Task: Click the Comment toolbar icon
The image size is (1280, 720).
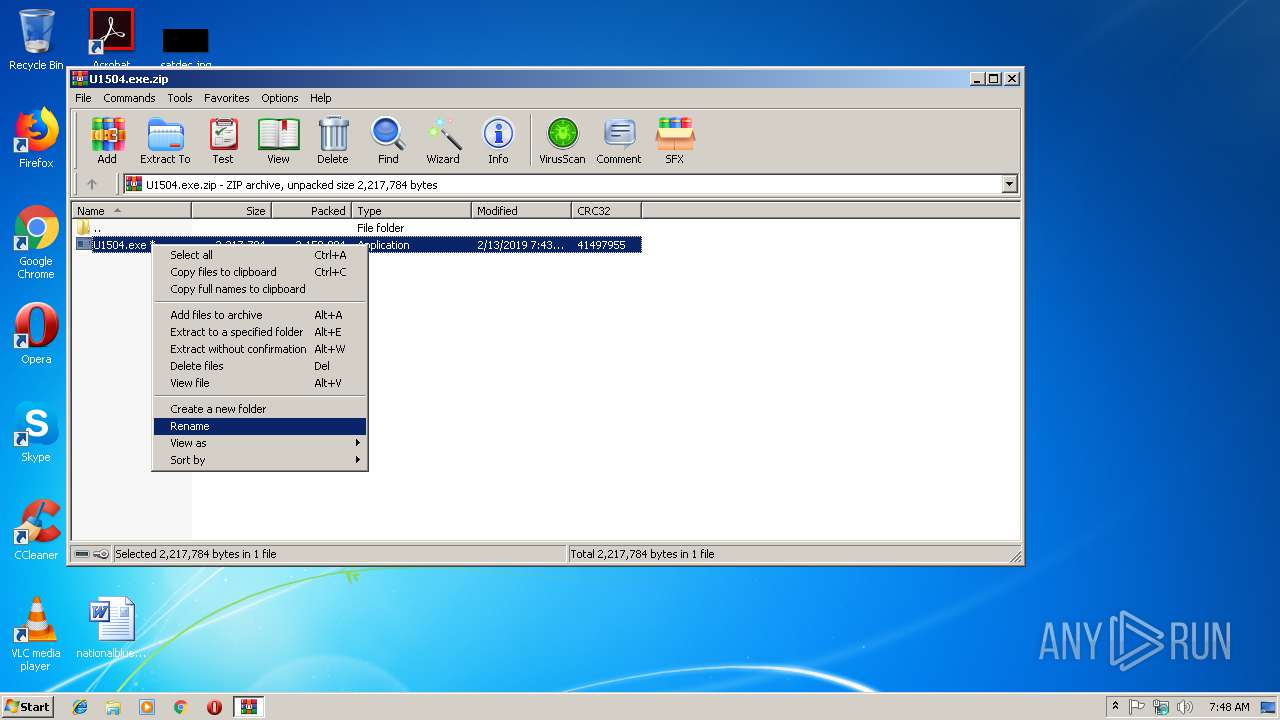Action: point(619,140)
